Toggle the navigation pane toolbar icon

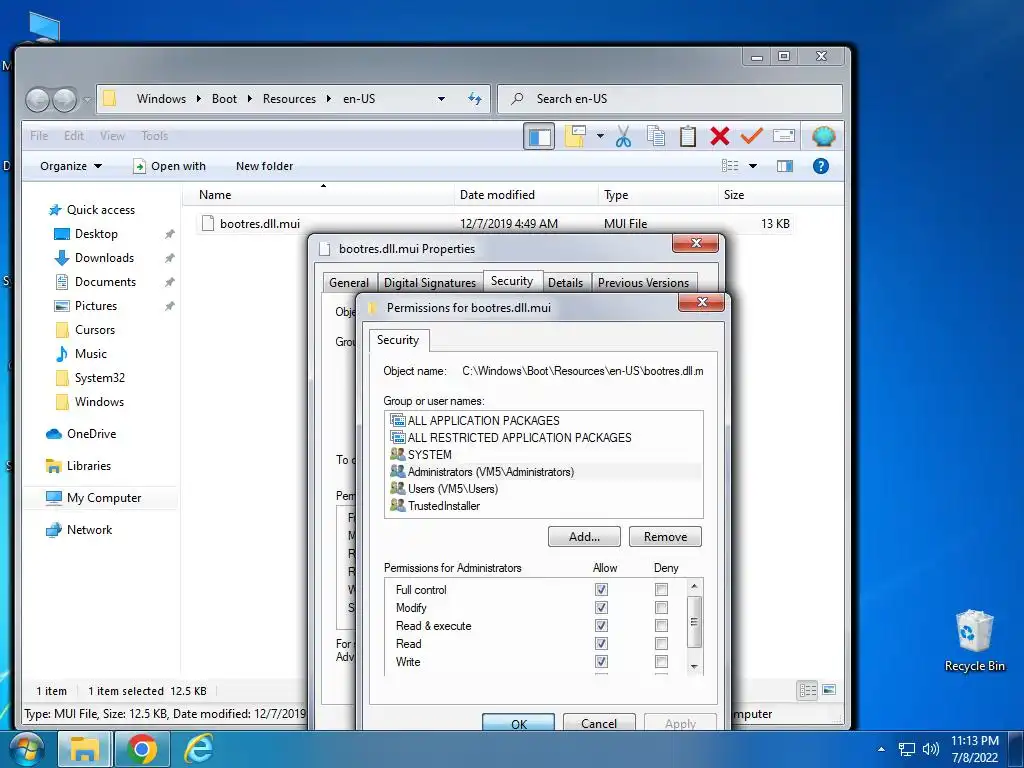pyautogui.click(x=539, y=136)
